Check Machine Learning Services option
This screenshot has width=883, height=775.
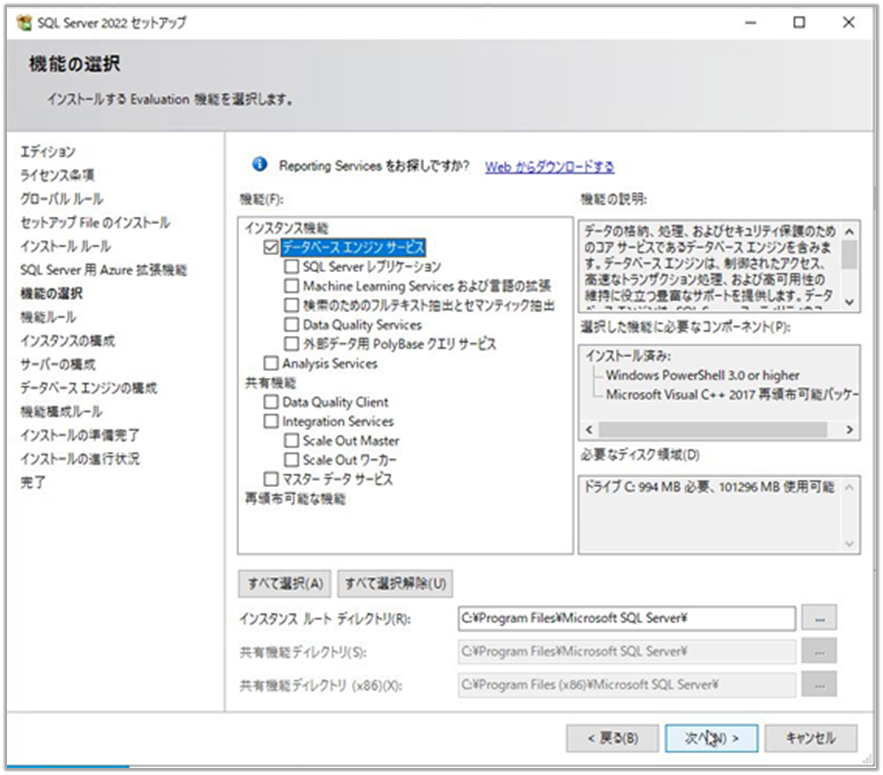click(291, 286)
